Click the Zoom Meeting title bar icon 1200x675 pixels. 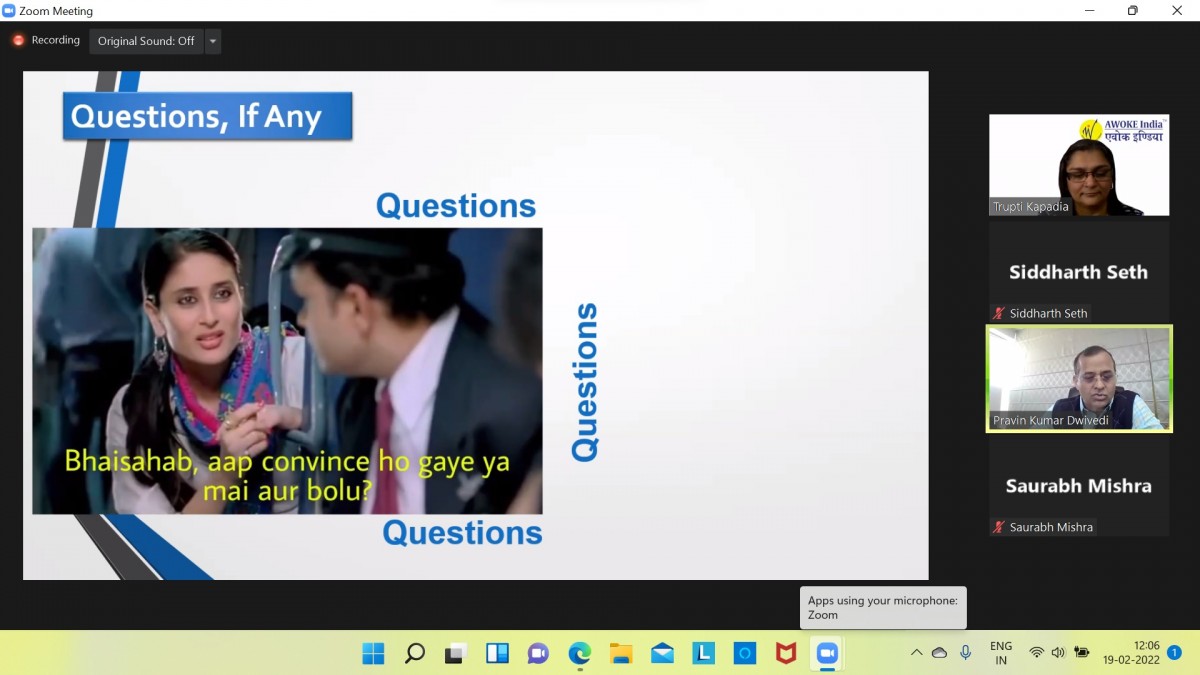pyautogui.click(x=9, y=11)
